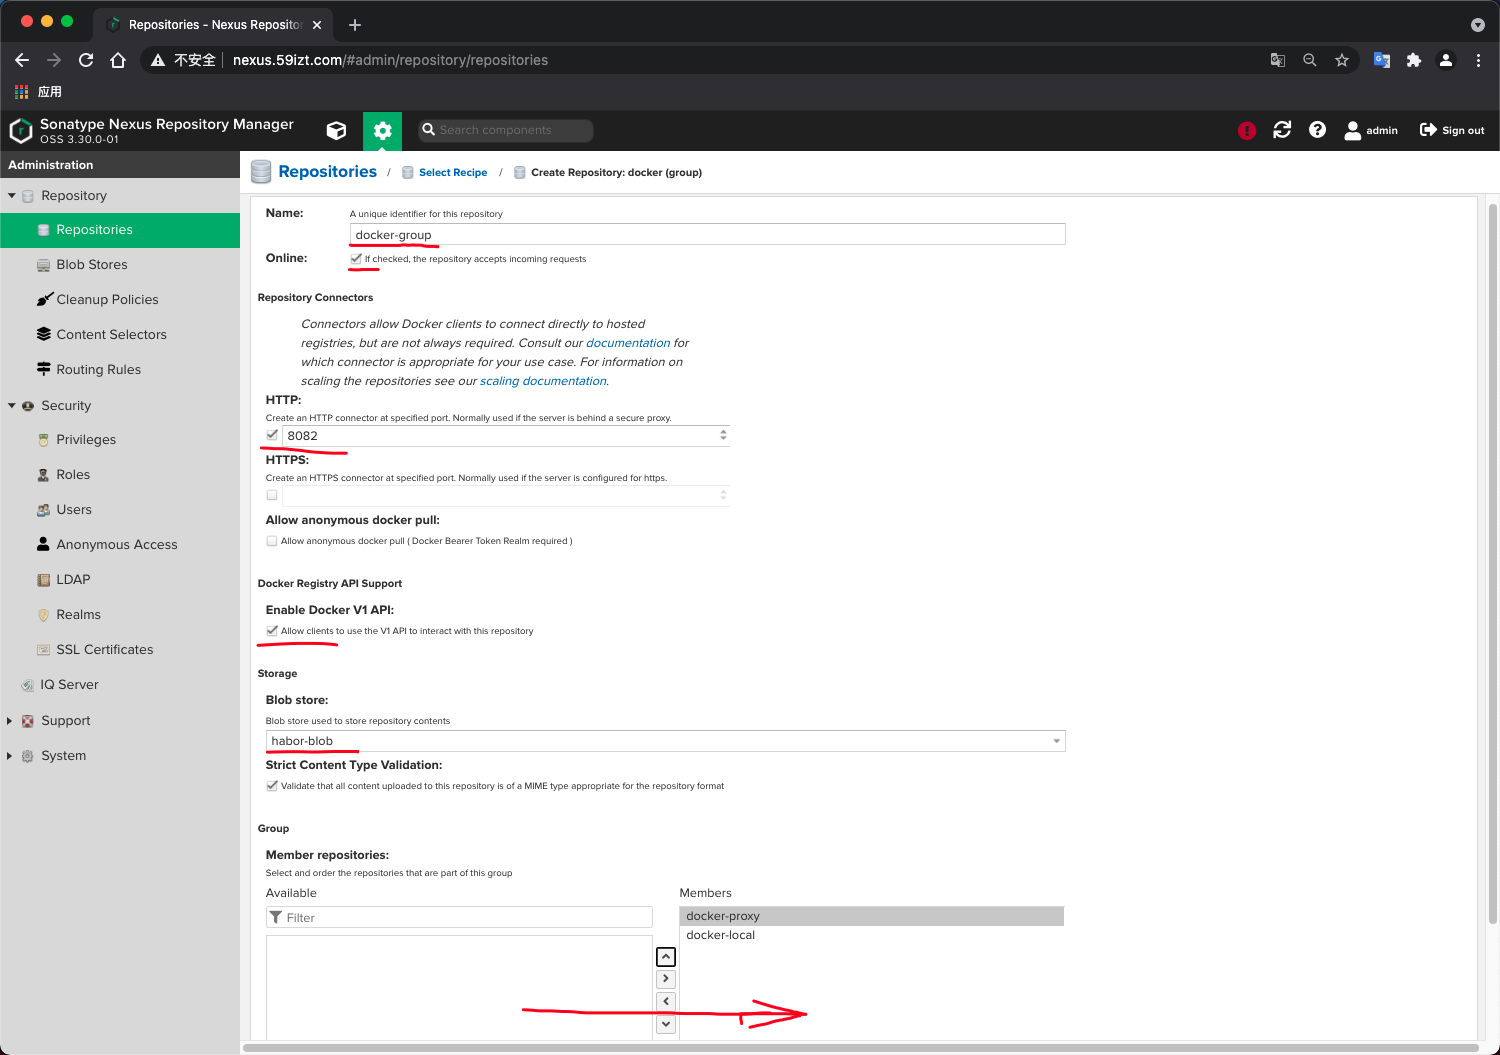Open Roles in sidebar
1500x1055 pixels.
(120, 475)
